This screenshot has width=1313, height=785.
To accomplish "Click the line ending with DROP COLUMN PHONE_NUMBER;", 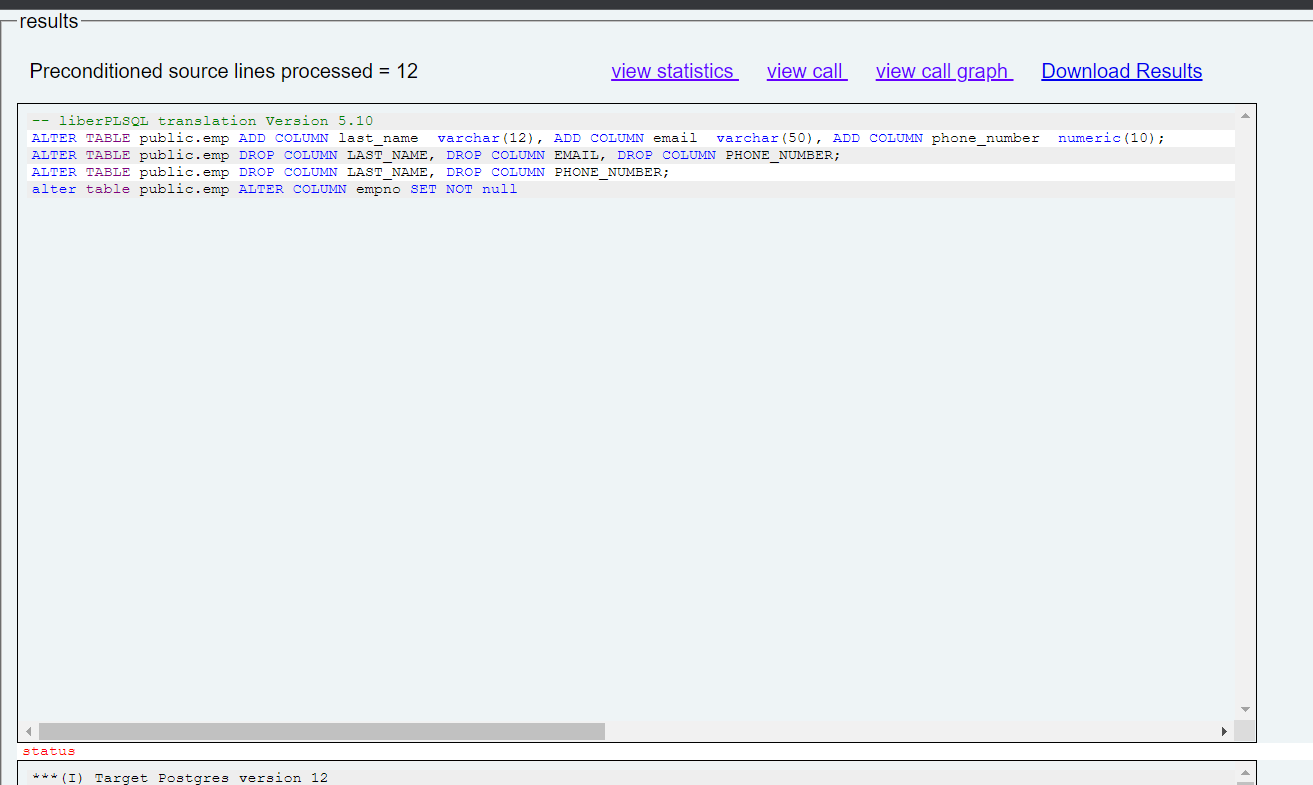I will (350, 172).
